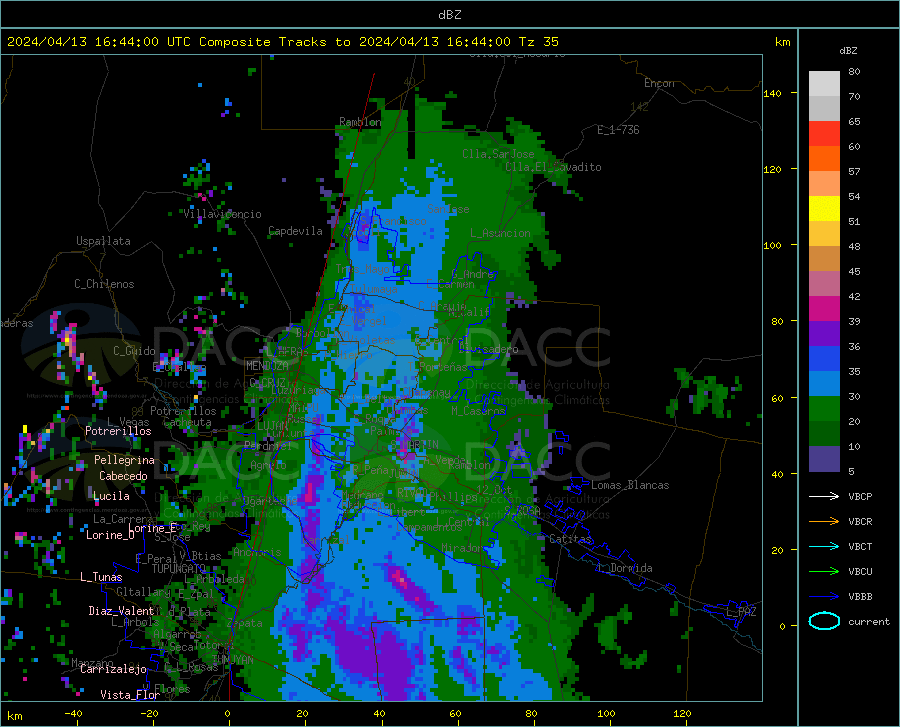Click the 'Lomas_Blancas' map label
900x727 pixels.
pyautogui.click(x=630, y=485)
